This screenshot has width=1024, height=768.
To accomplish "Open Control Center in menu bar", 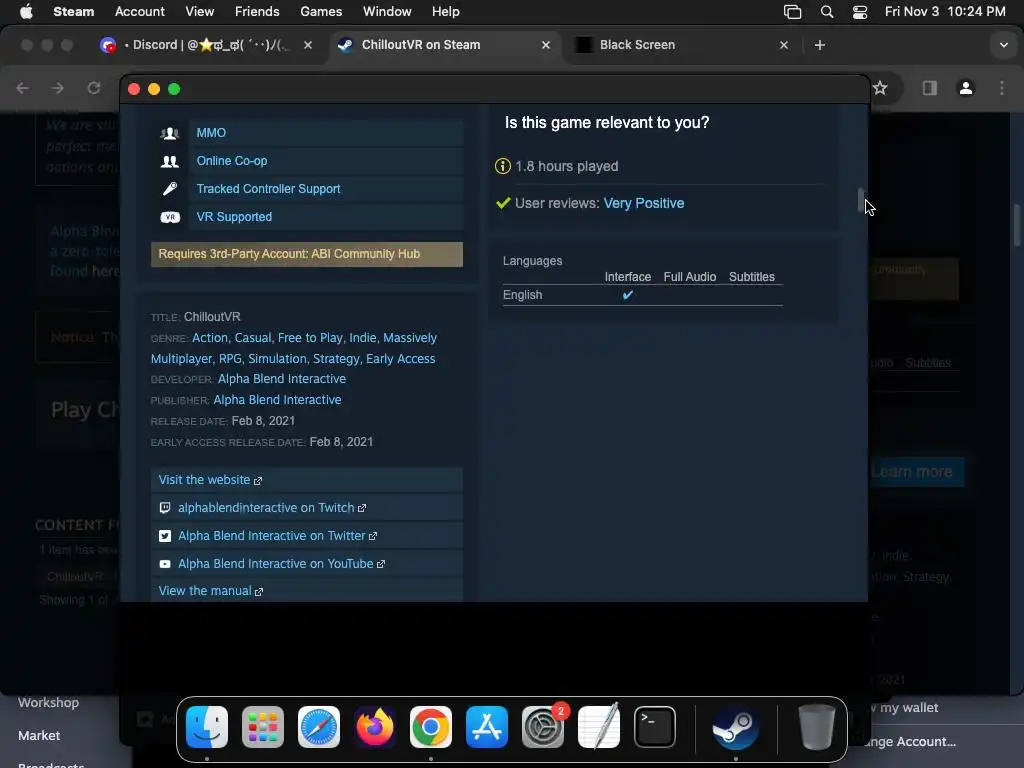I will (860, 12).
